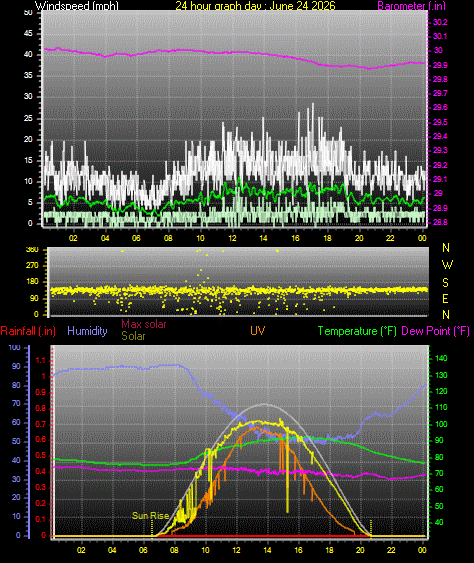The height and width of the screenshot is (563, 474).
Task: Click the 24 hour graph day title
Action: (x=255, y=5)
